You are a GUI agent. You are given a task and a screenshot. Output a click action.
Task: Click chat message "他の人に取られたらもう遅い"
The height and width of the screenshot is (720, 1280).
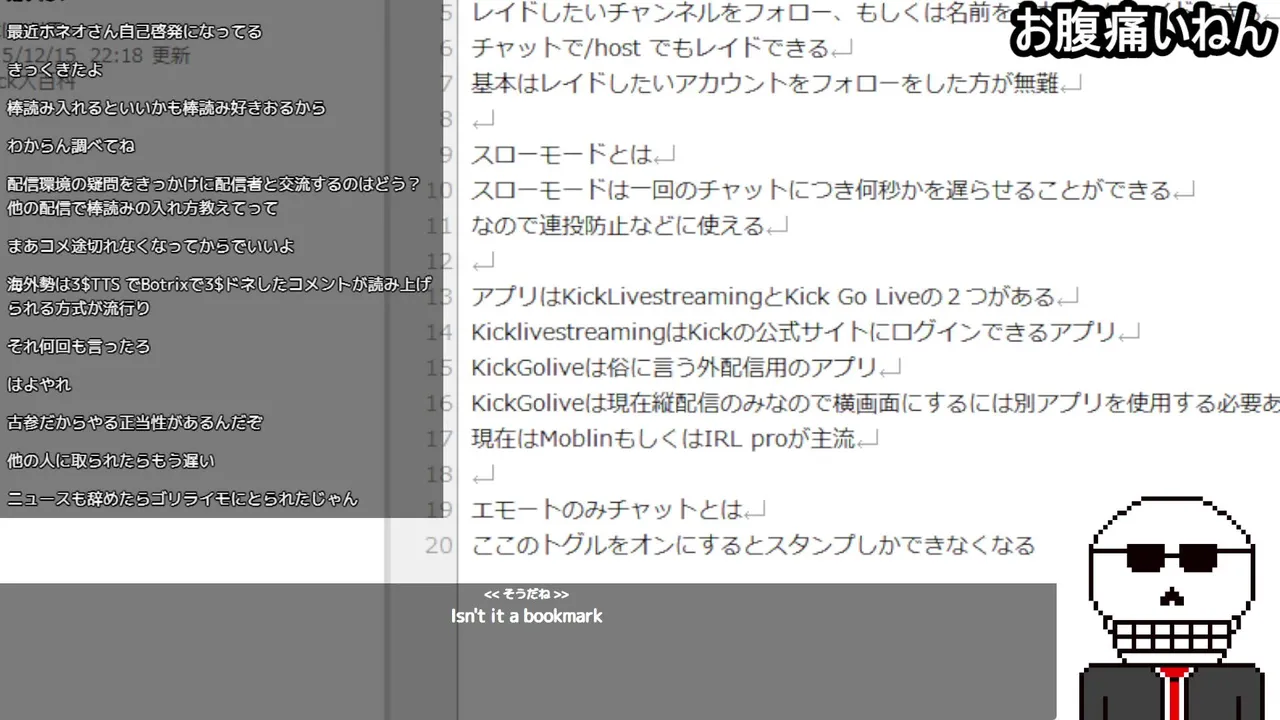(x=110, y=461)
